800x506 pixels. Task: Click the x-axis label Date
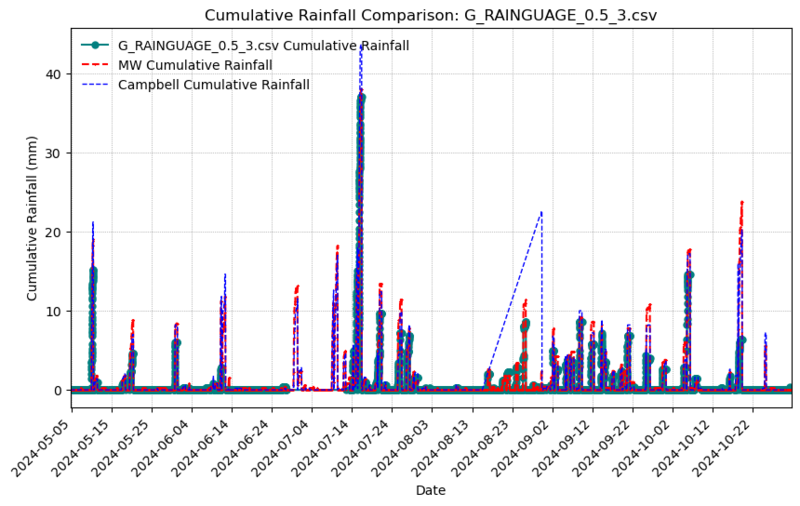click(431, 491)
